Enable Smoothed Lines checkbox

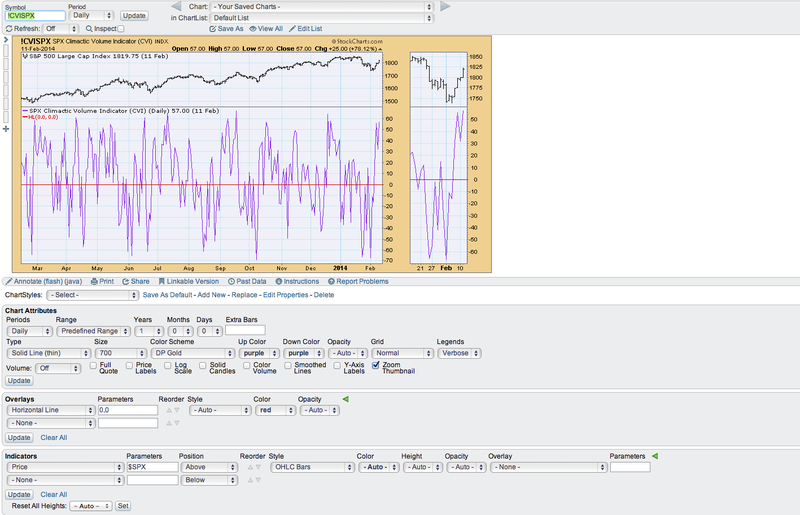click(288, 365)
